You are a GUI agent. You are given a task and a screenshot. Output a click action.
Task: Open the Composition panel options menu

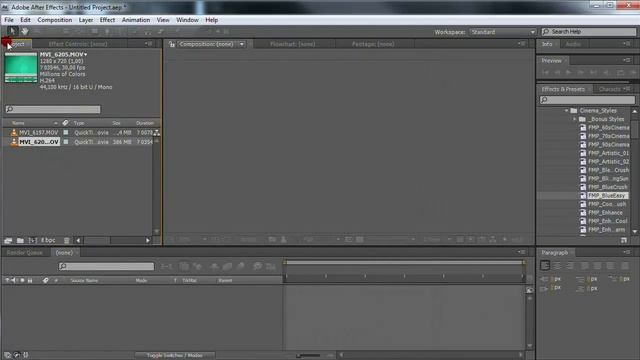pyautogui.click(x=521, y=44)
